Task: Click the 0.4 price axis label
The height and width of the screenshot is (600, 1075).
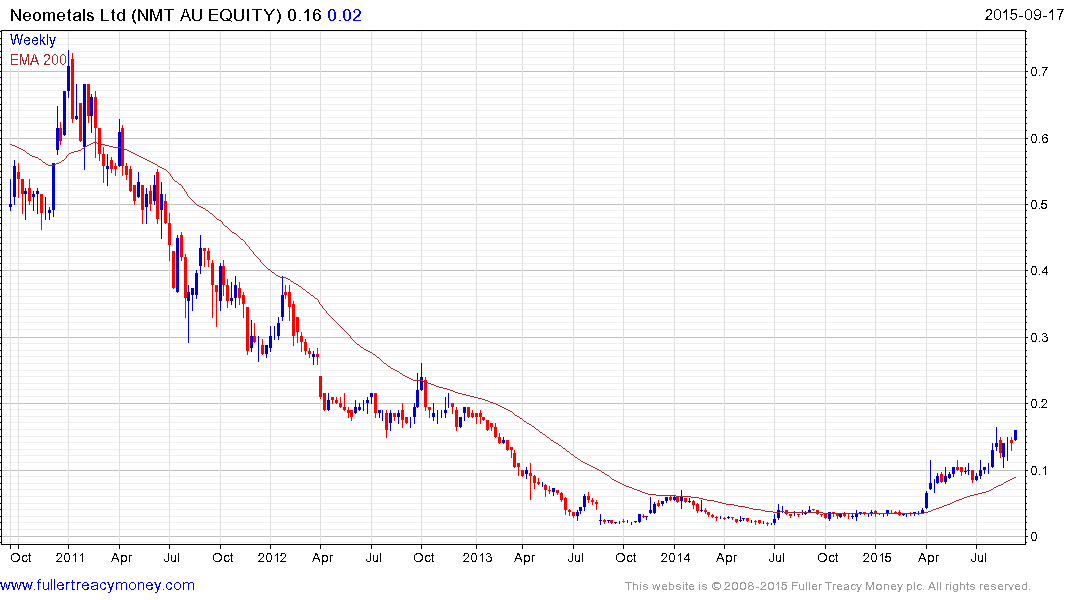Action: [1039, 271]
